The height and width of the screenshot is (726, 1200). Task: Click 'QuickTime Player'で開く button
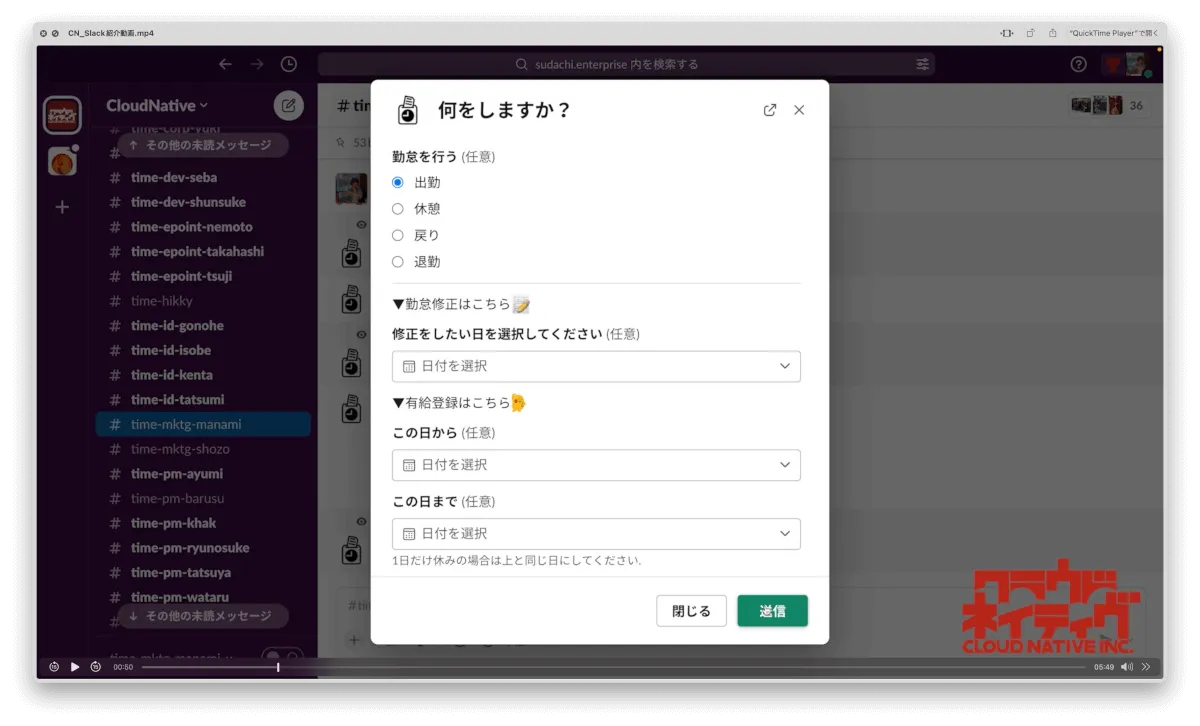click(1113, 33)
